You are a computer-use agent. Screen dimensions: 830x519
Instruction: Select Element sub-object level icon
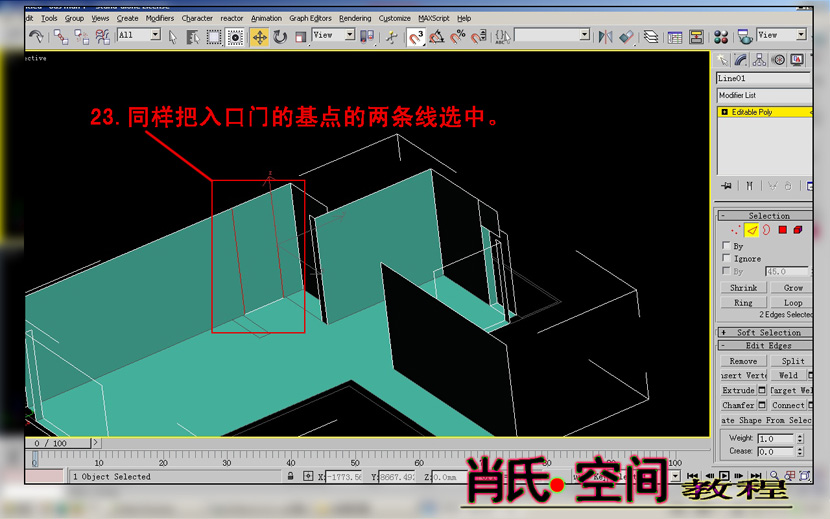pyautogui.click(x=798, y=230)
